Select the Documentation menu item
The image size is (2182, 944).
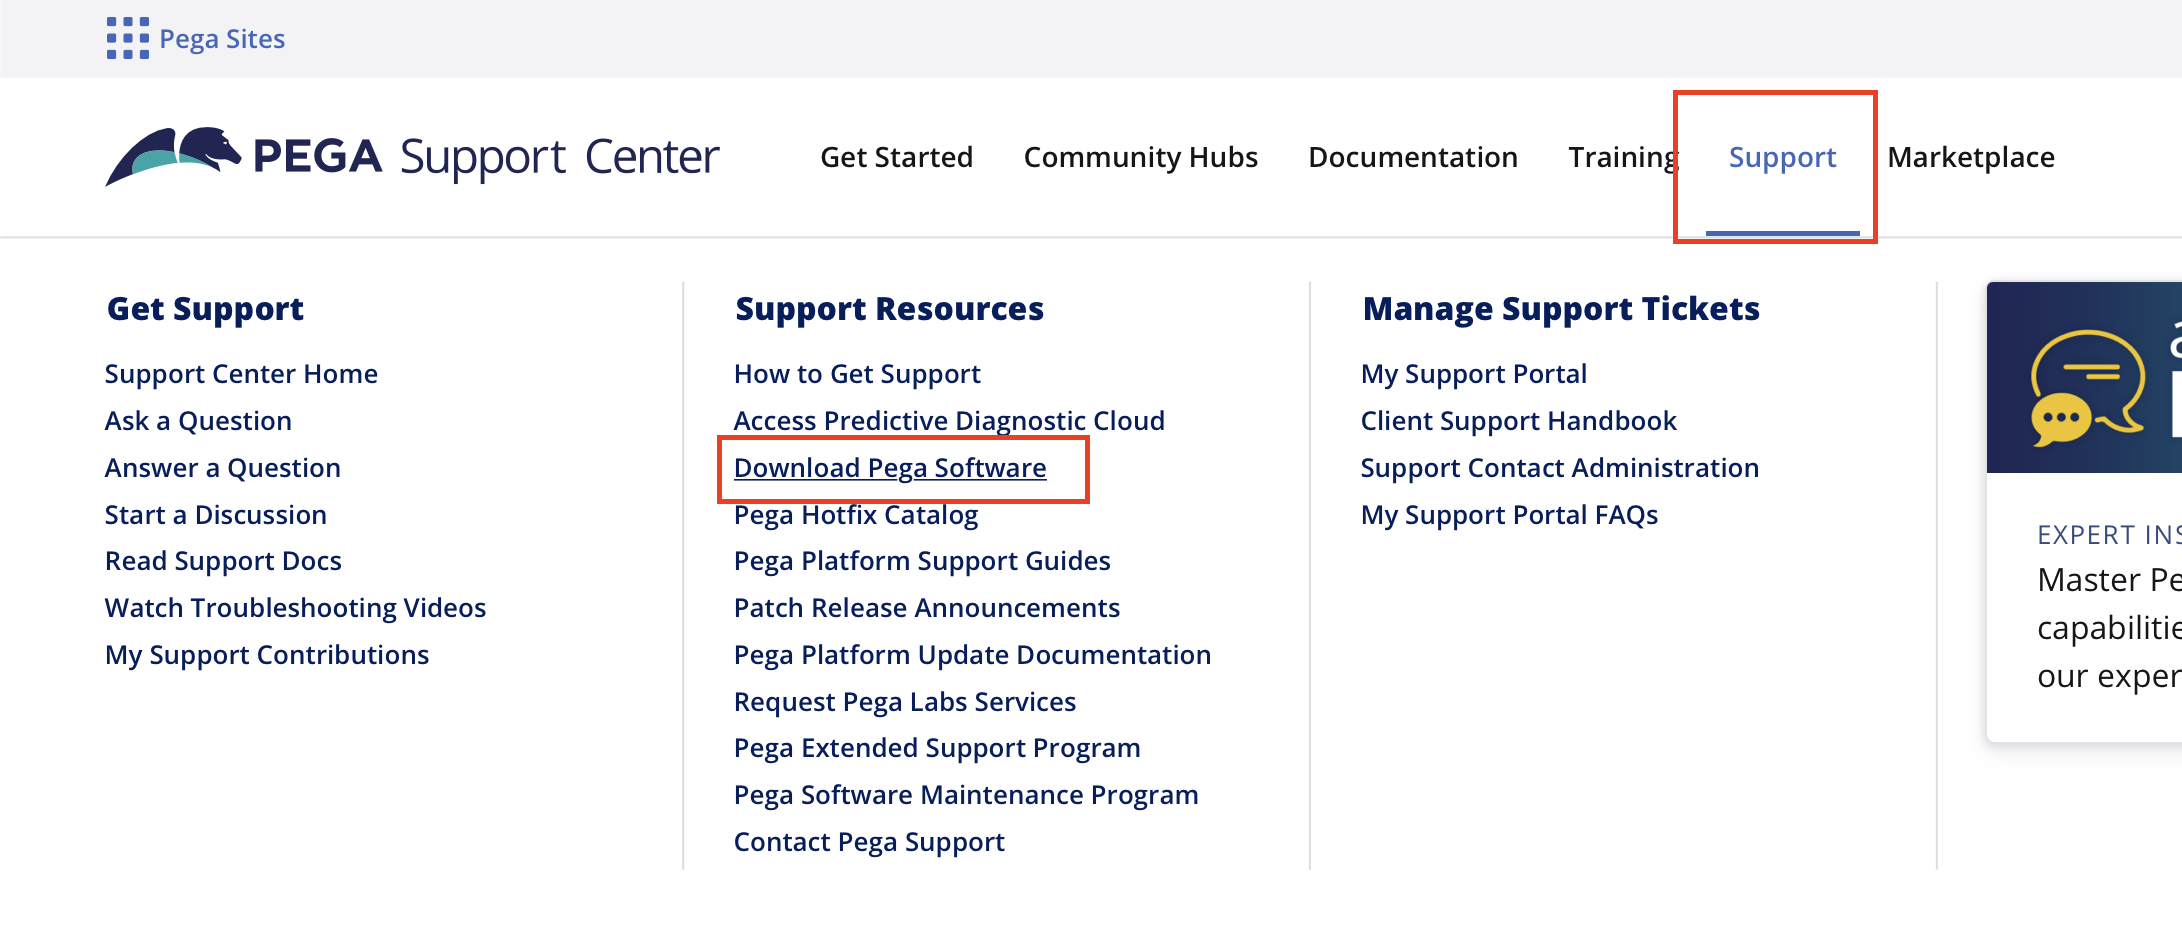point(1413,157)
